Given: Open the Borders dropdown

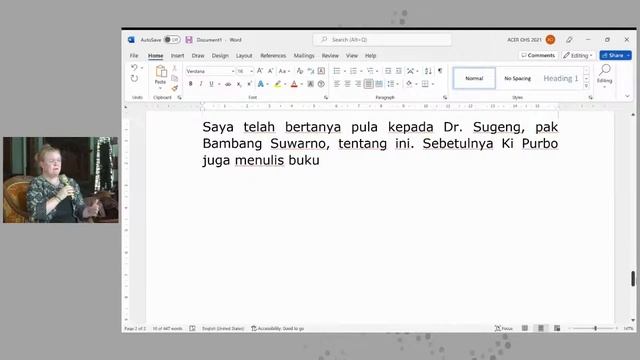Looking at the screenshot, I should 433,84.
